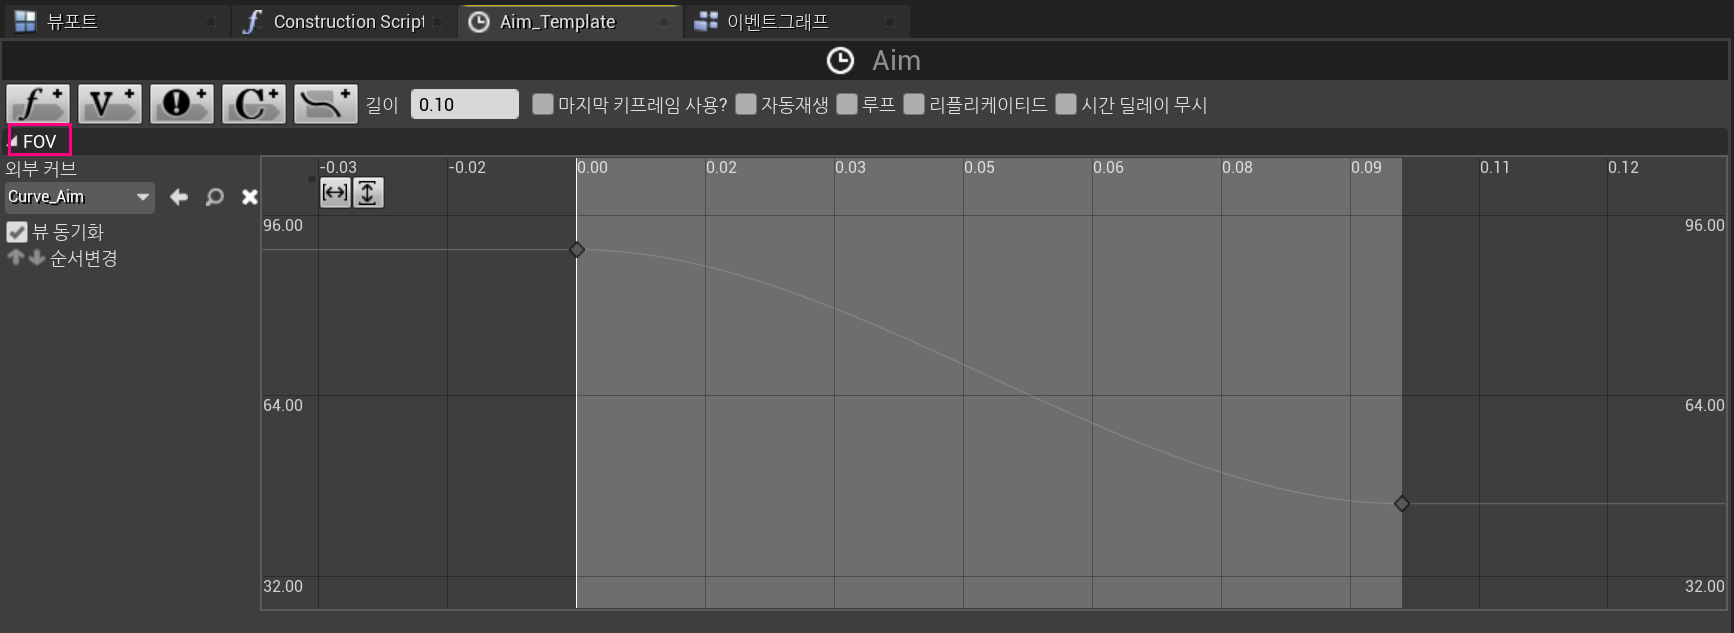Open the 이벤트그래프 tab
The image size is (1734, 633).
(796, 21)
